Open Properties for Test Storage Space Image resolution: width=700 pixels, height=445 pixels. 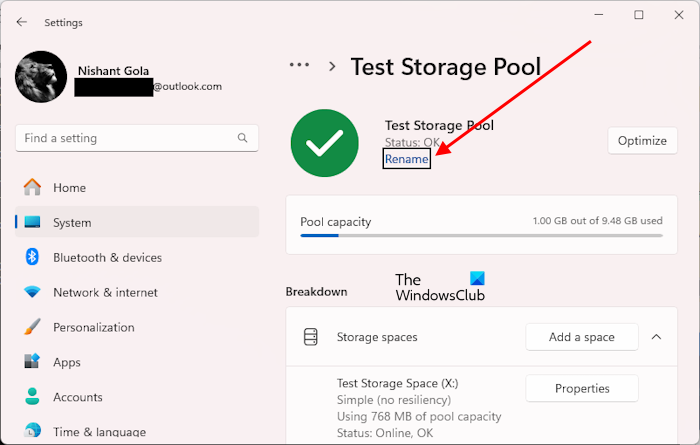581,389
